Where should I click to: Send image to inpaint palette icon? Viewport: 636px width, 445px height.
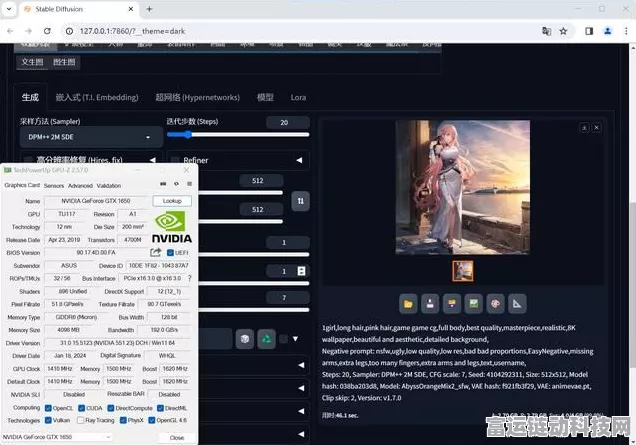[x=495, y=304]
